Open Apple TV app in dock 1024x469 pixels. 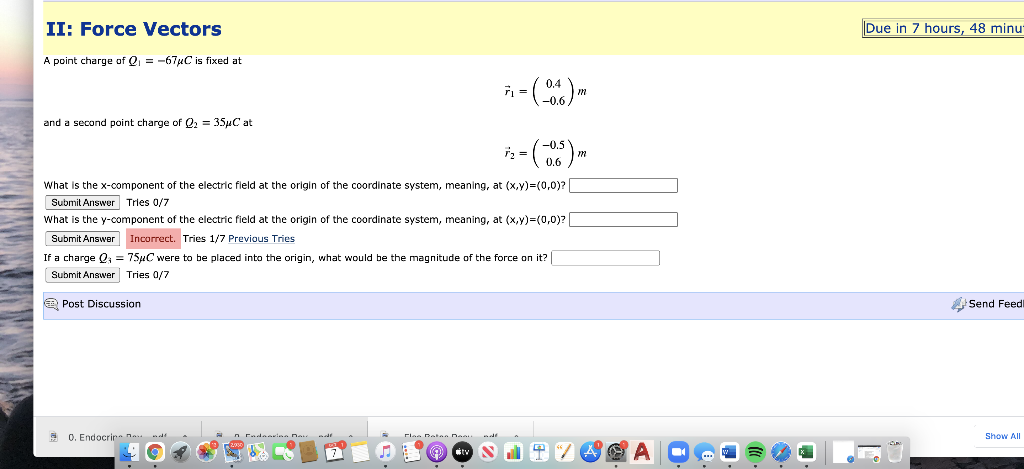(x=462, y=452)
